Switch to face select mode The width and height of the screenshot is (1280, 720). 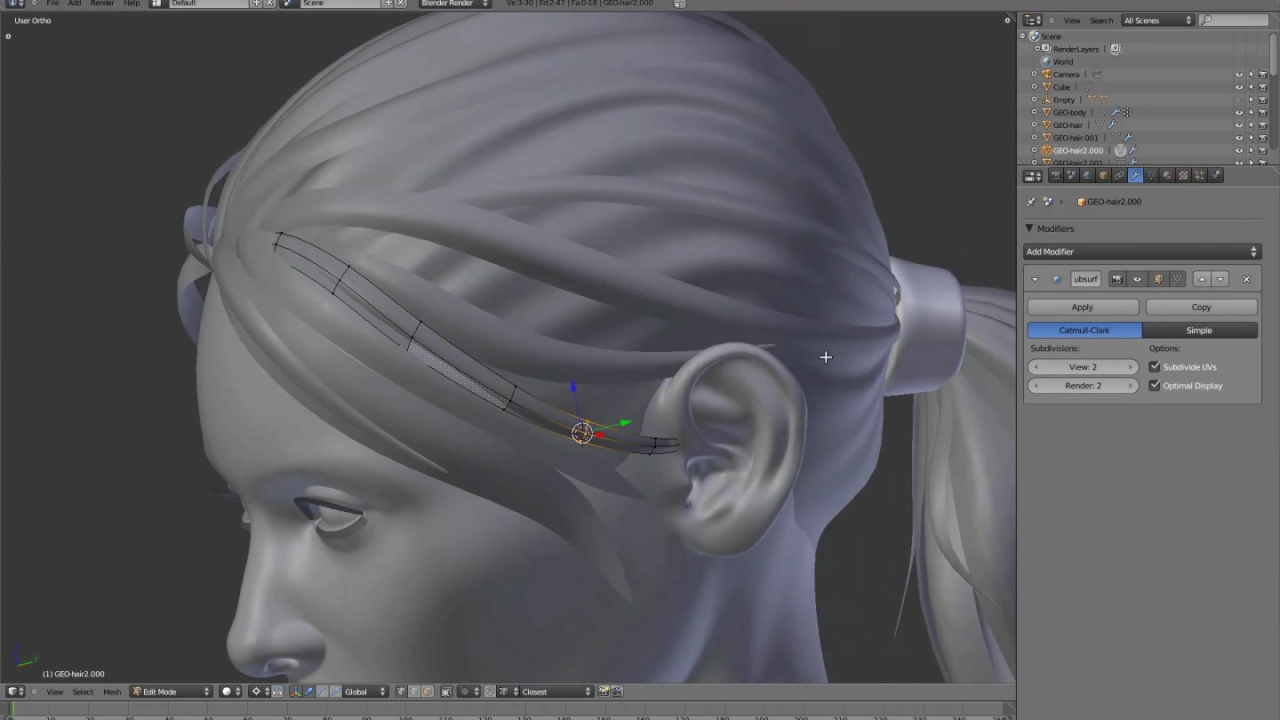[426, 691]
